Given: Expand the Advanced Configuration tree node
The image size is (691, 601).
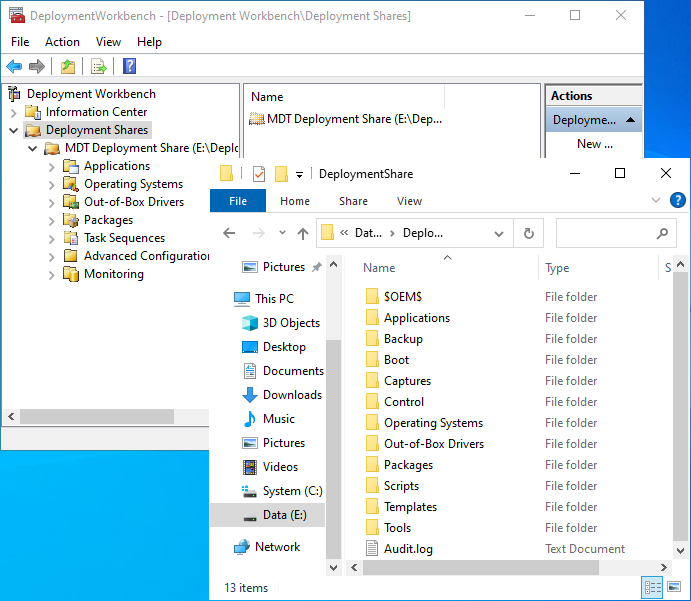Looking at the screenshot, I should tap(52, 257).
